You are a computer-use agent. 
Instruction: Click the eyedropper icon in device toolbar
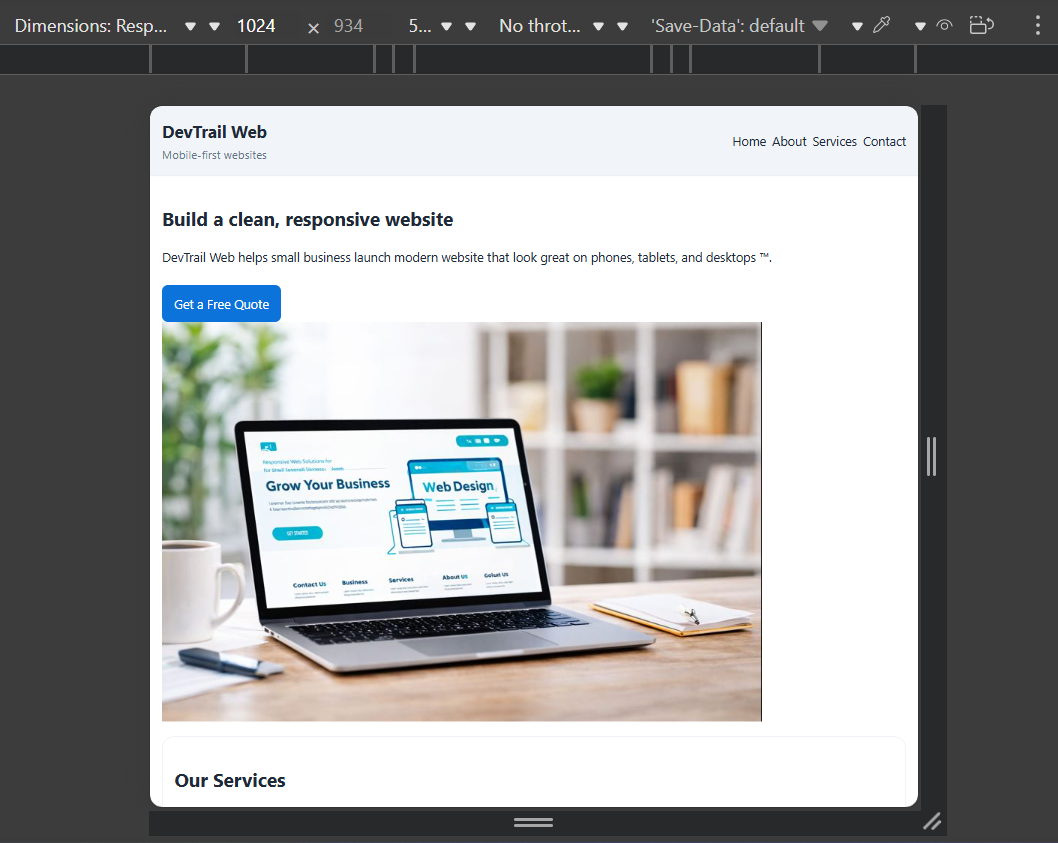pos(881,26)
